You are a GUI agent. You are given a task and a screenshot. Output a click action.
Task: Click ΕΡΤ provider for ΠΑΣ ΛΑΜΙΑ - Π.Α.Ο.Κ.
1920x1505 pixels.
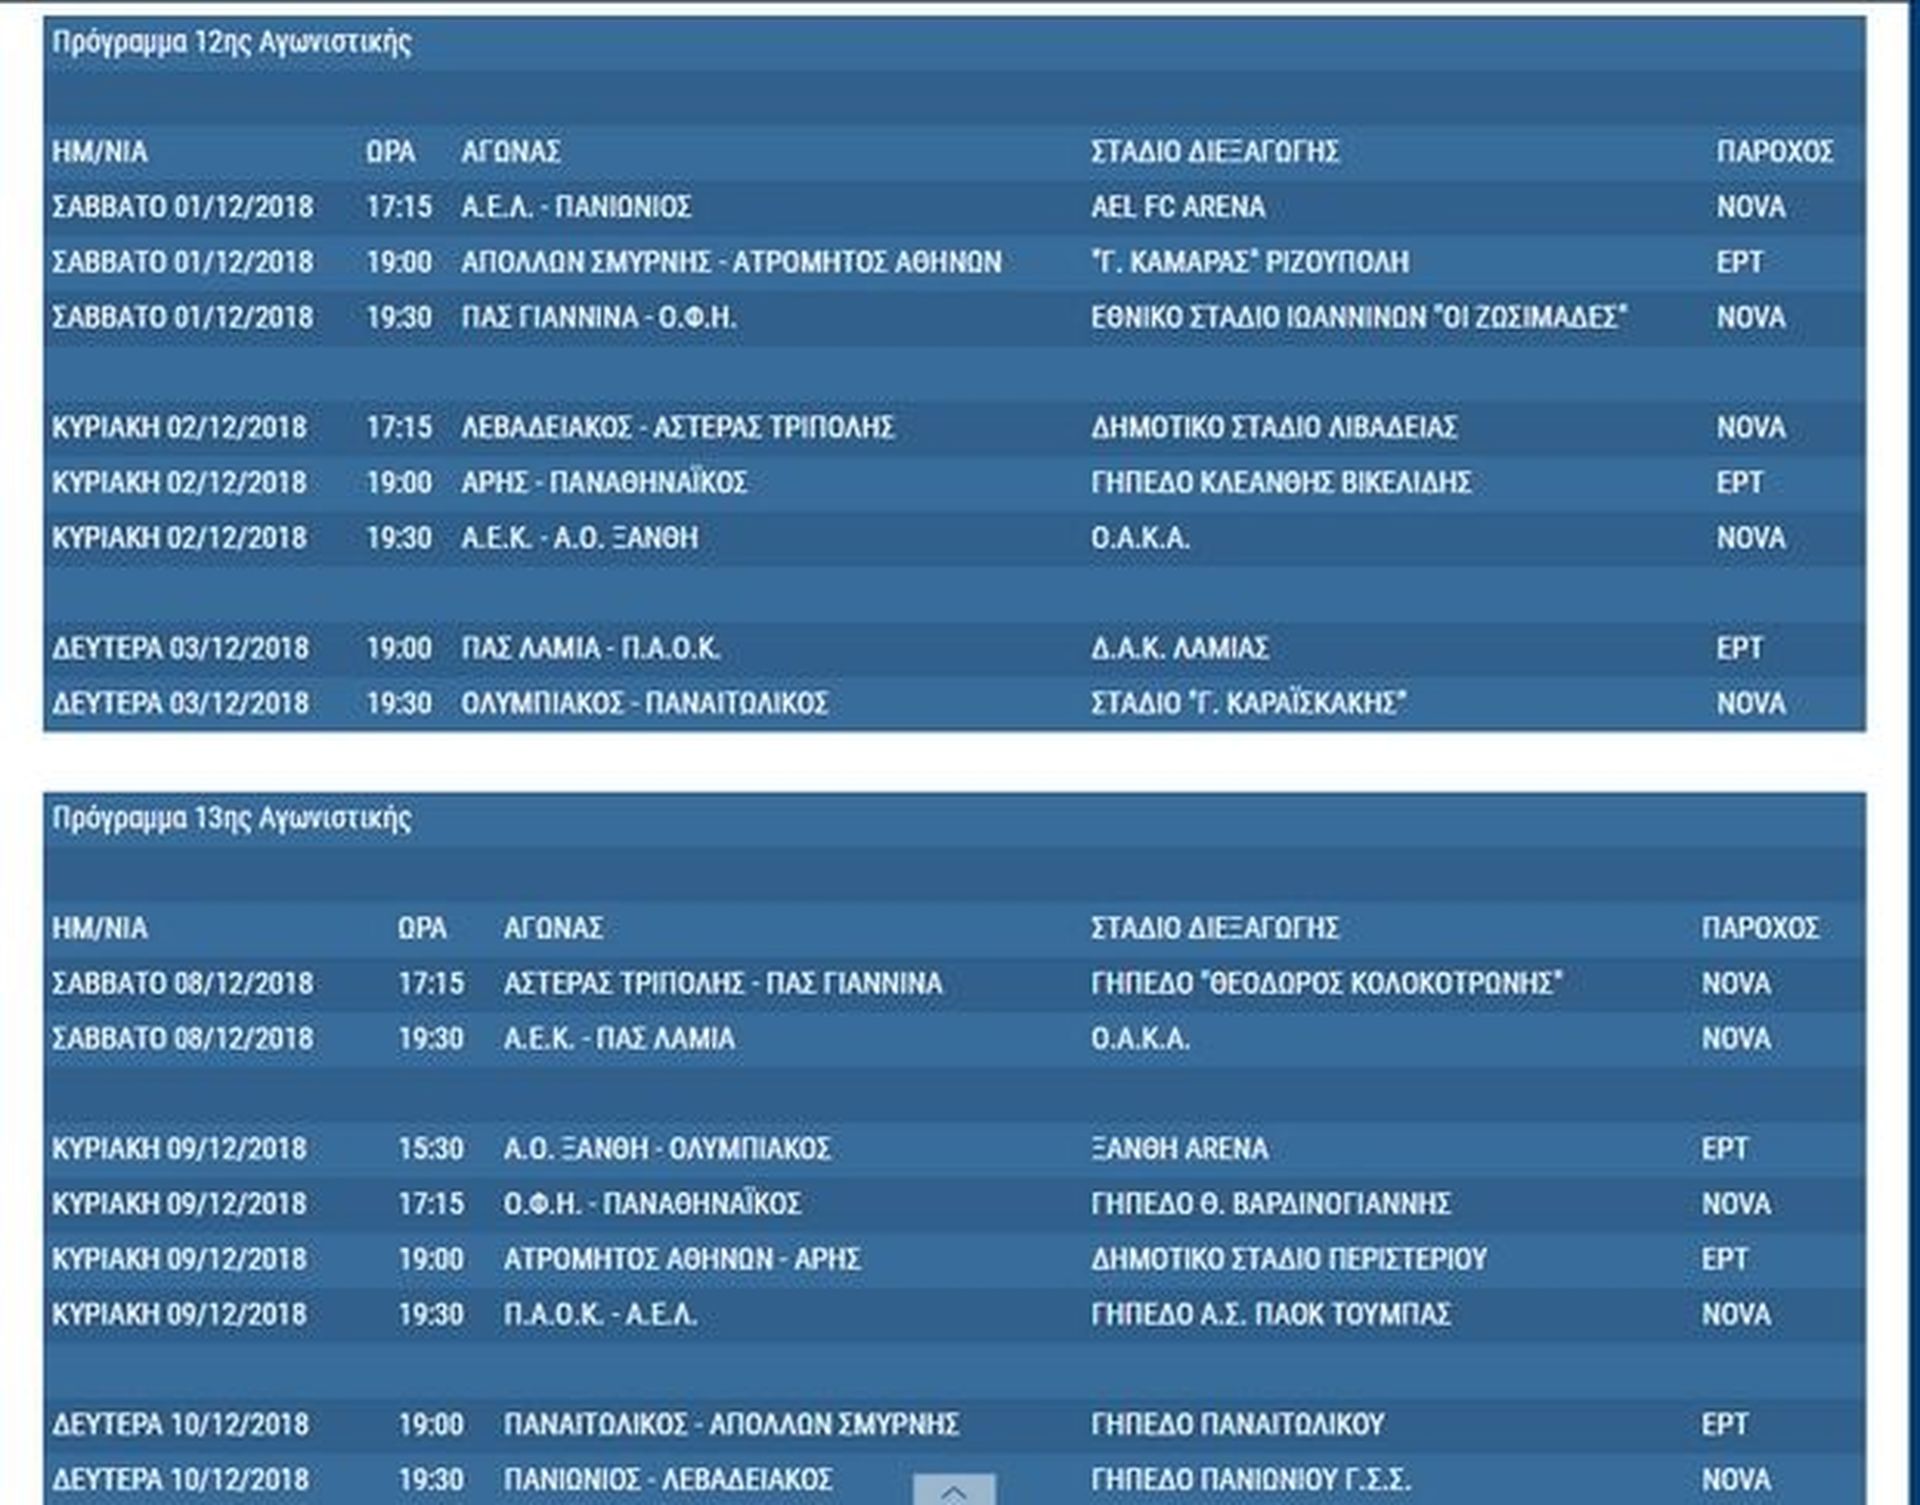(x=1740, y=649)
